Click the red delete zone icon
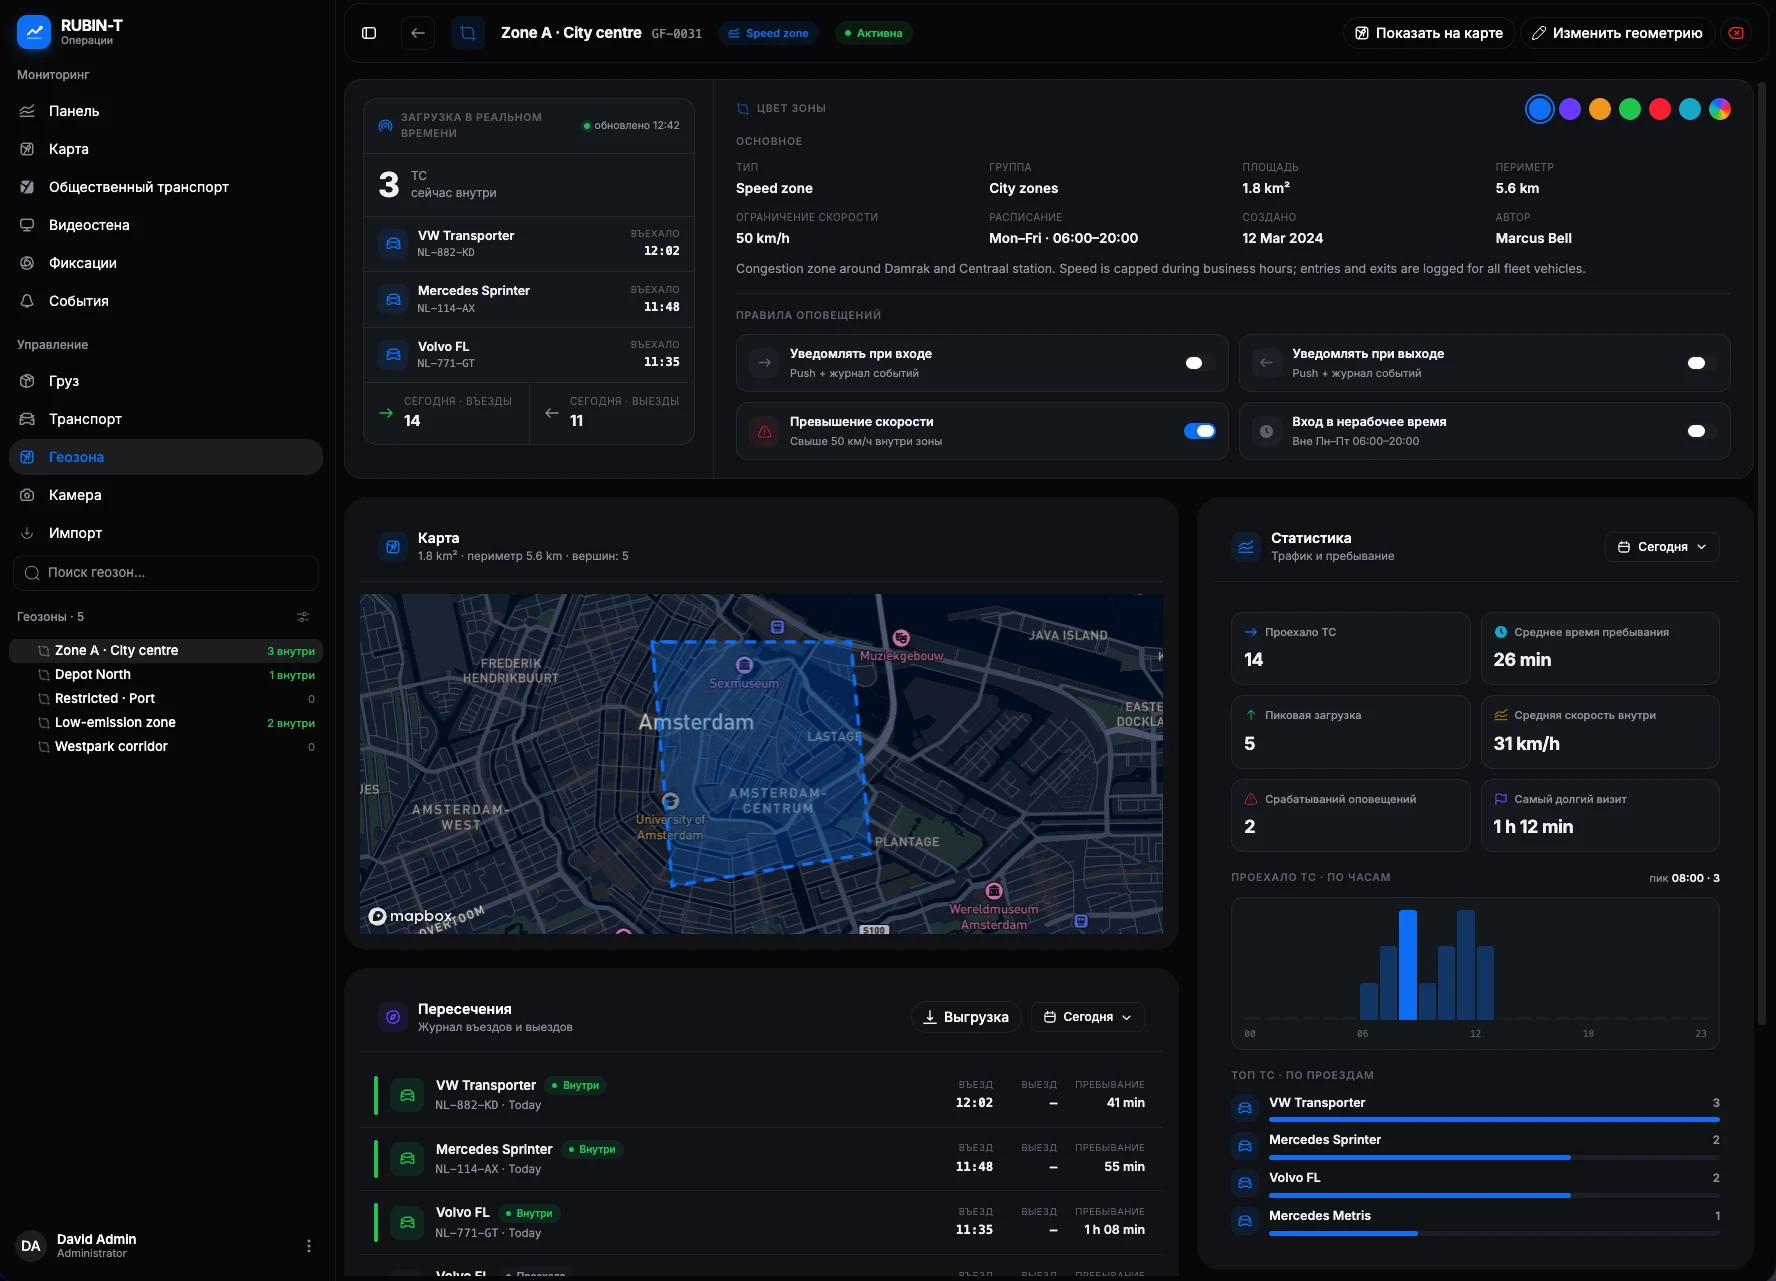 tap(1737, 33)
